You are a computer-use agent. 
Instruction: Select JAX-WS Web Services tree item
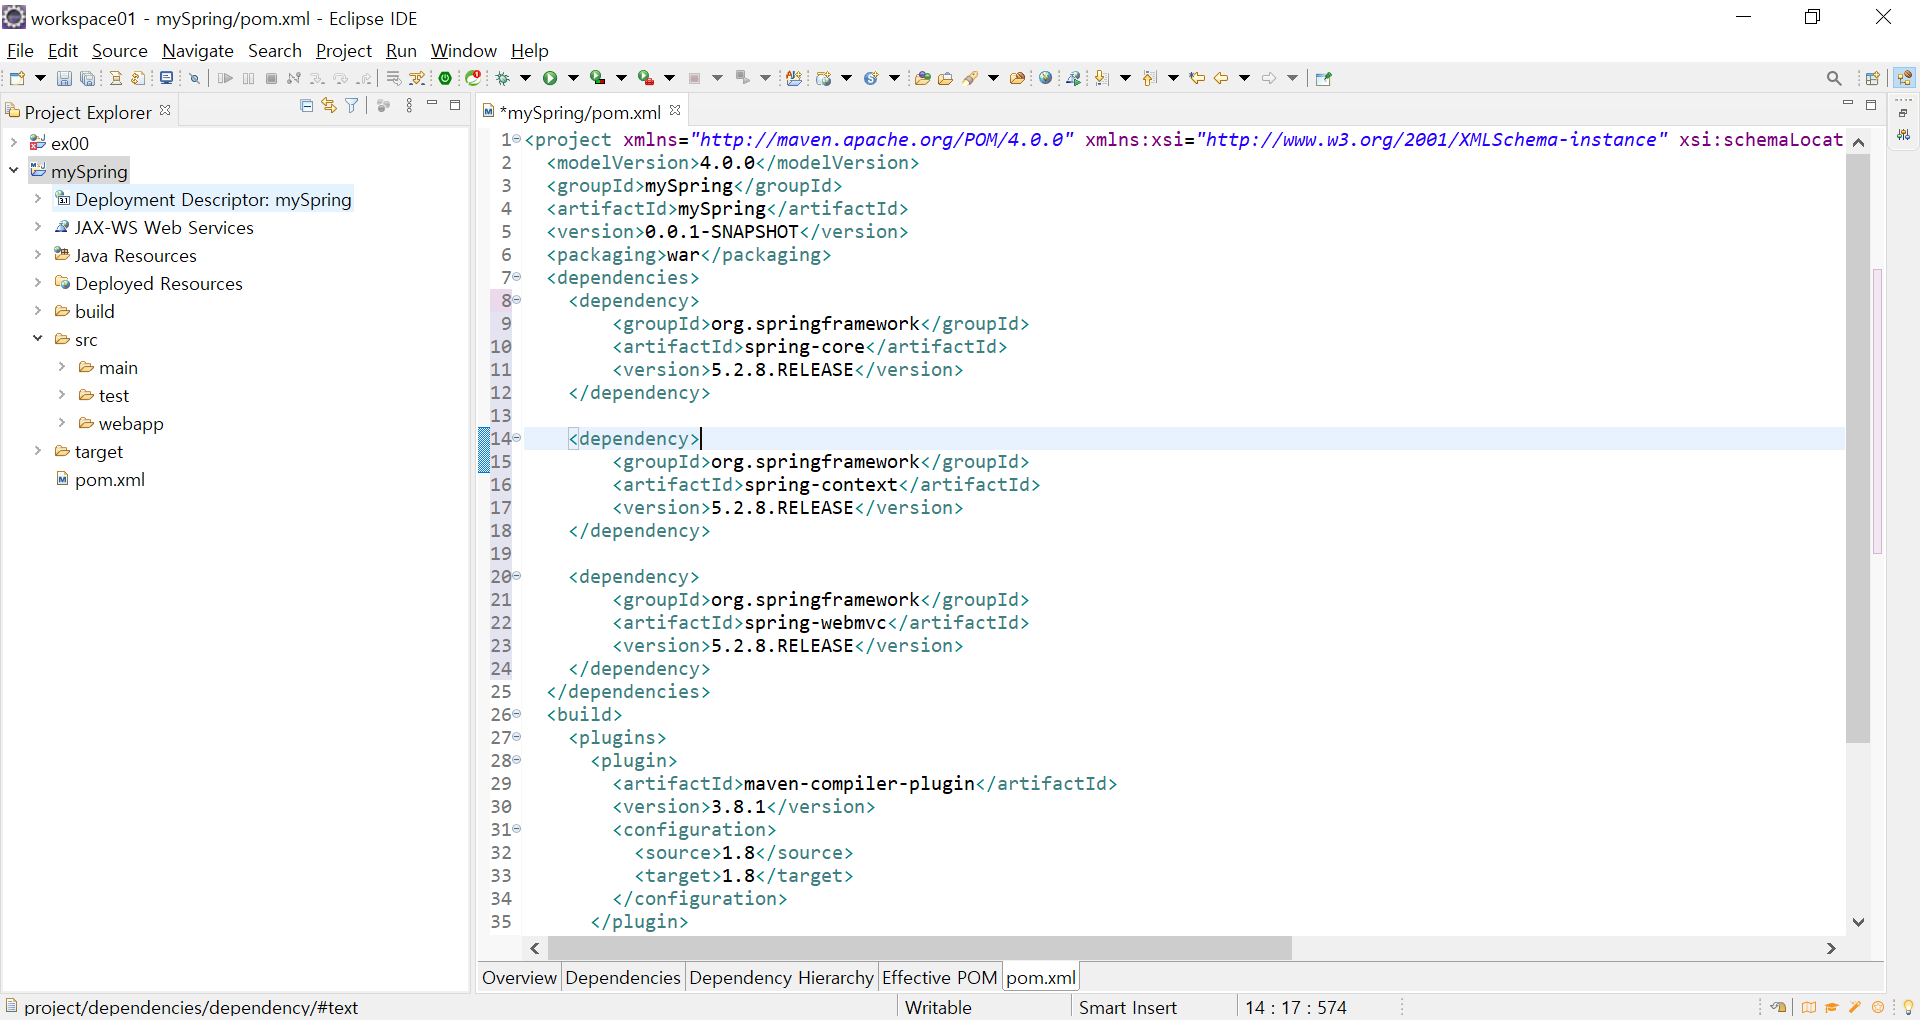click(x=164, y=227)
